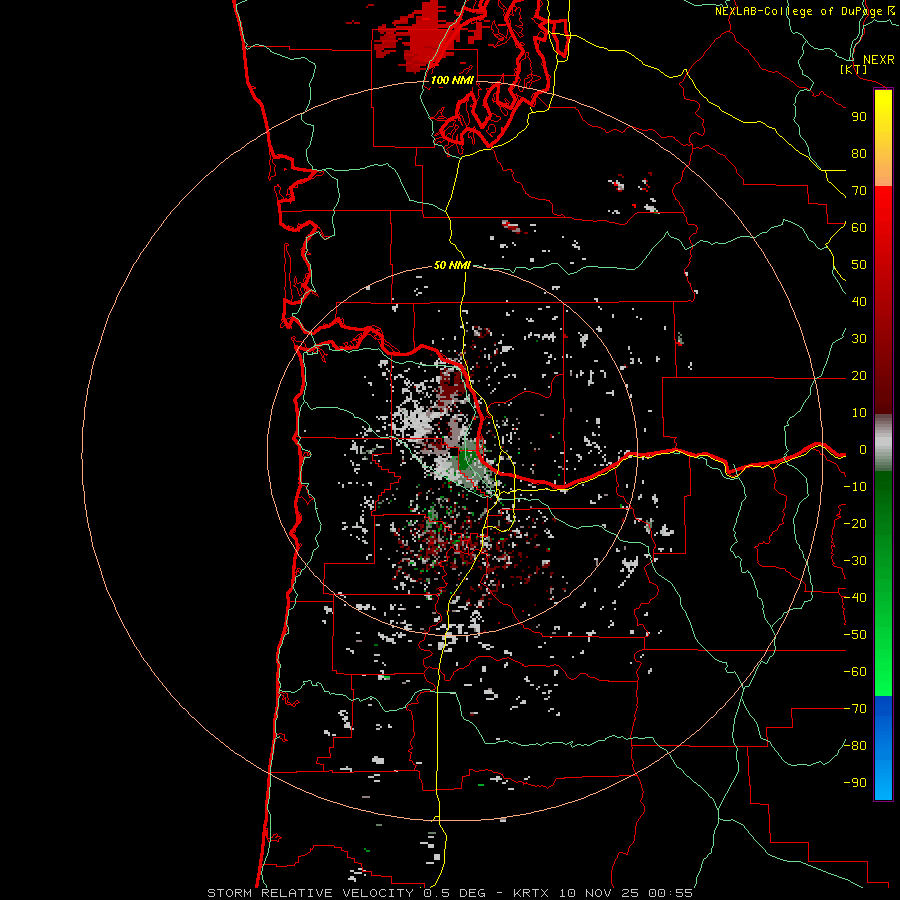Click the 50 value on velocity scale
Viewport: 900px width, 900px height.
click(x=859, y=265)
